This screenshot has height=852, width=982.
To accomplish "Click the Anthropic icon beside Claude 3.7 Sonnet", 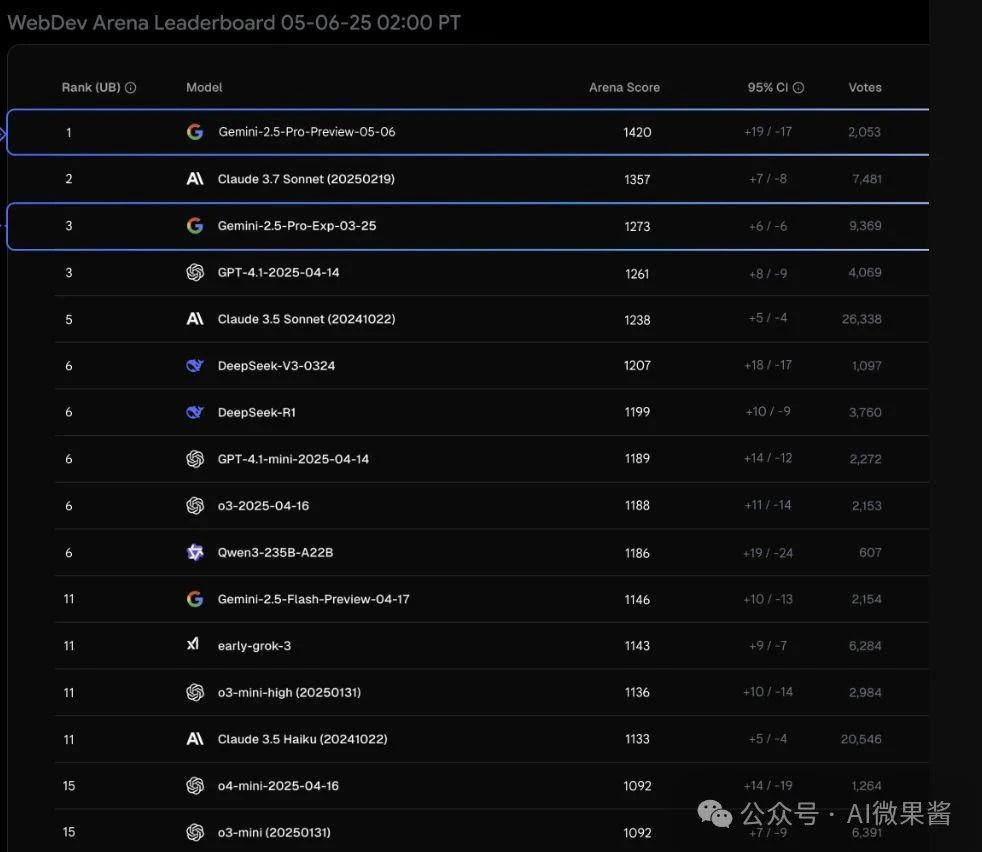I will click(x=195, y=179).
